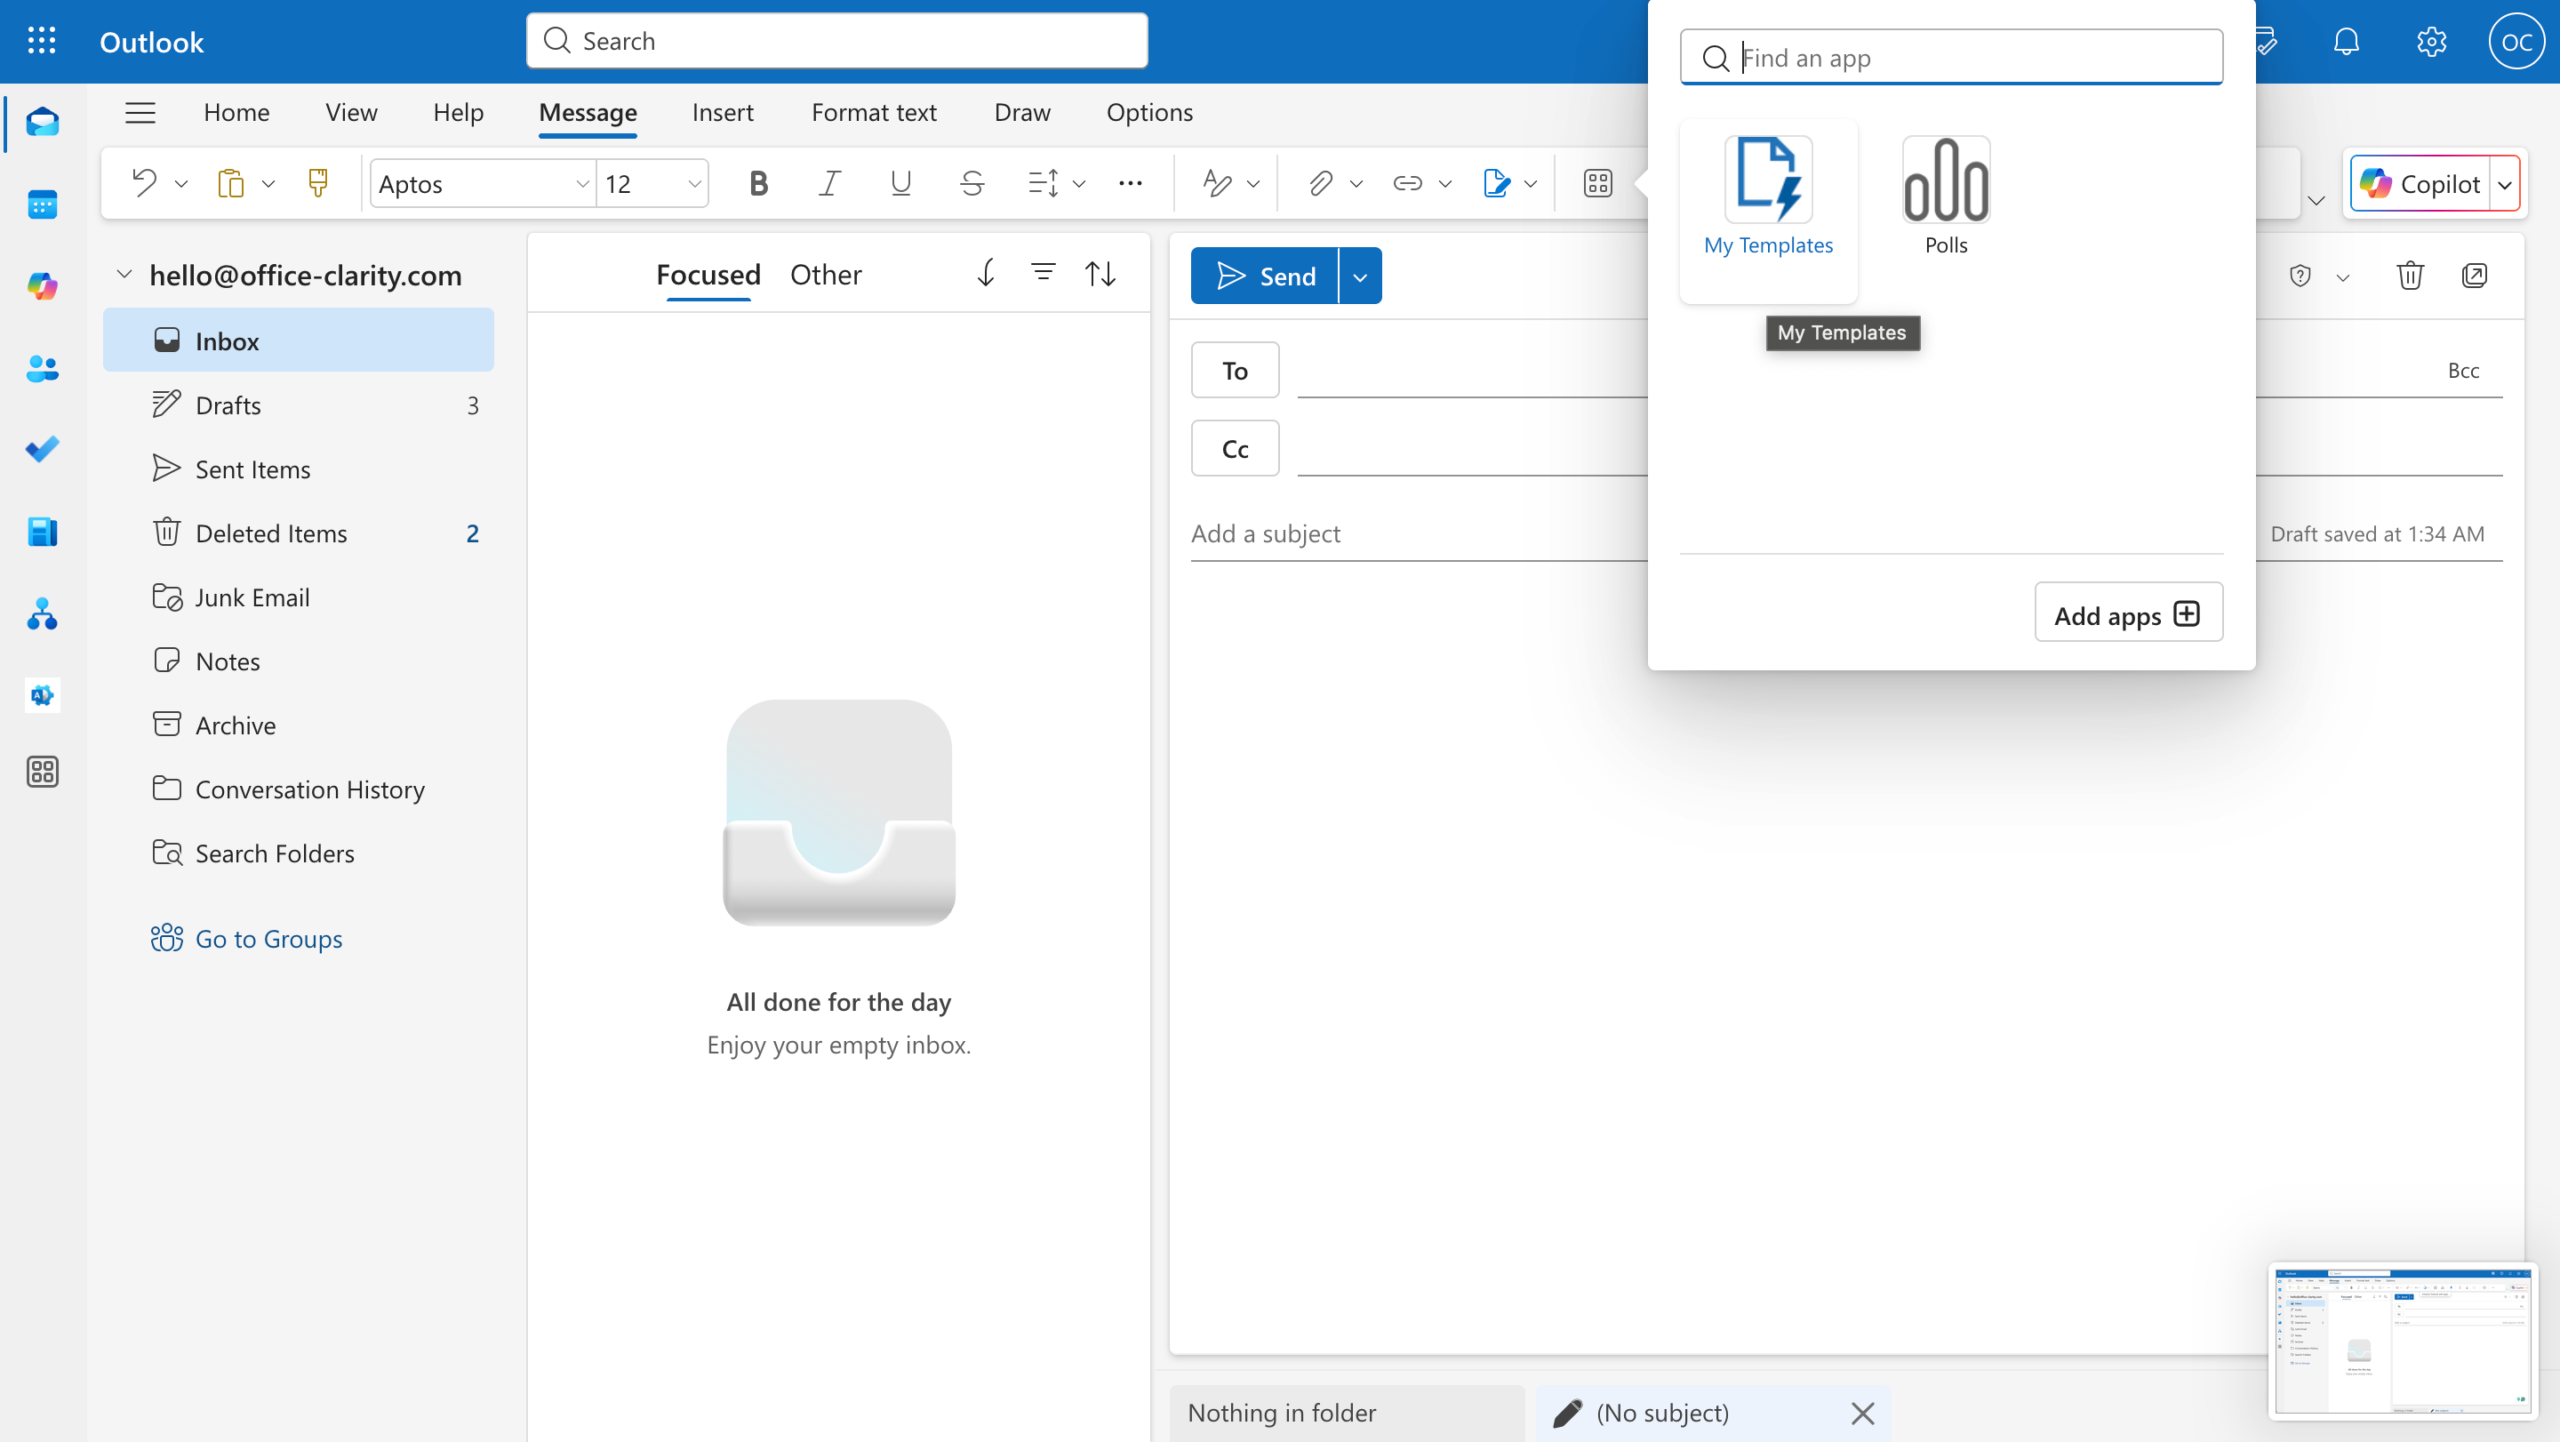Open the Aptos font dropdown

click(x=582, y=184)
